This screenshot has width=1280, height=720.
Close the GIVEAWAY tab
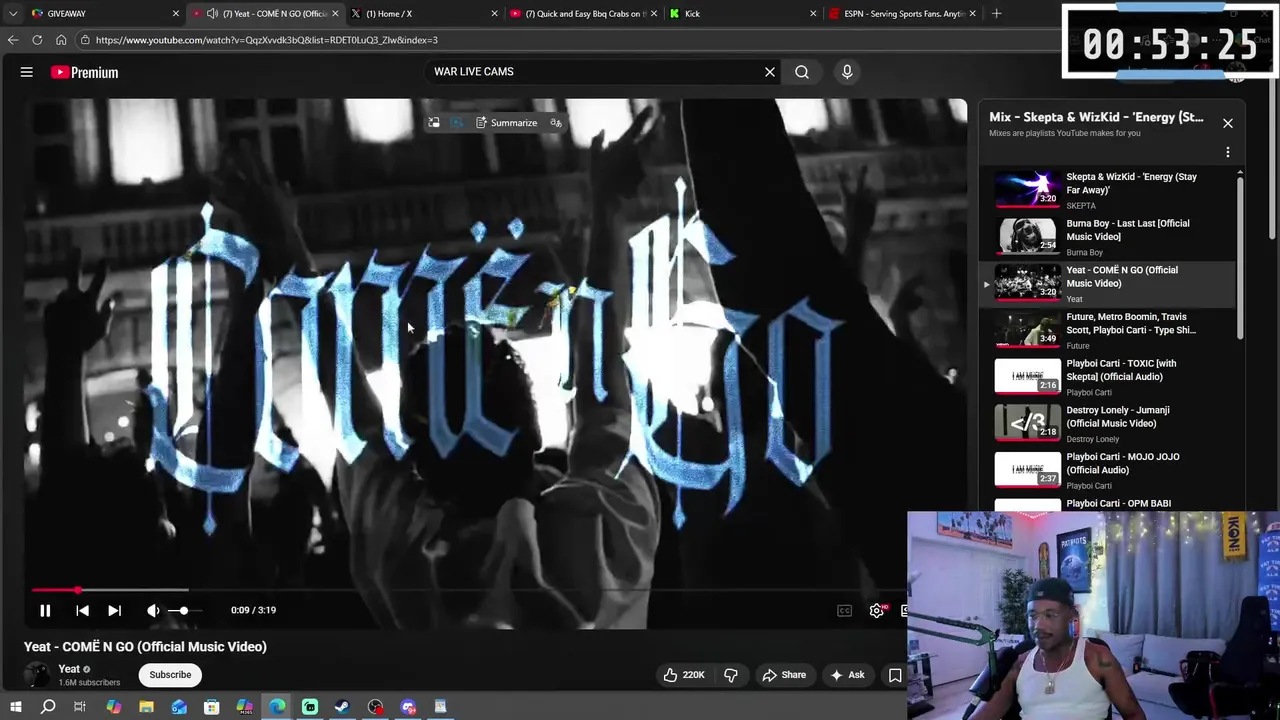tap(176, 14)
